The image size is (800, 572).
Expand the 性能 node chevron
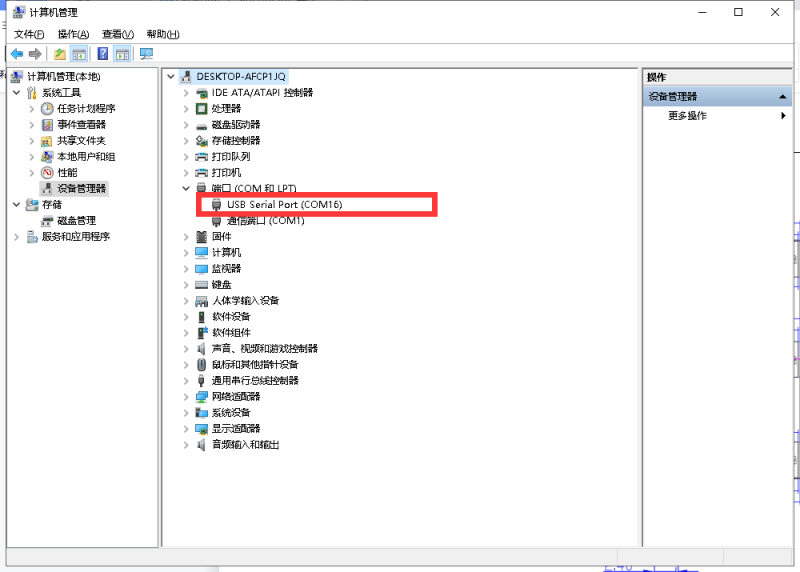32,172
